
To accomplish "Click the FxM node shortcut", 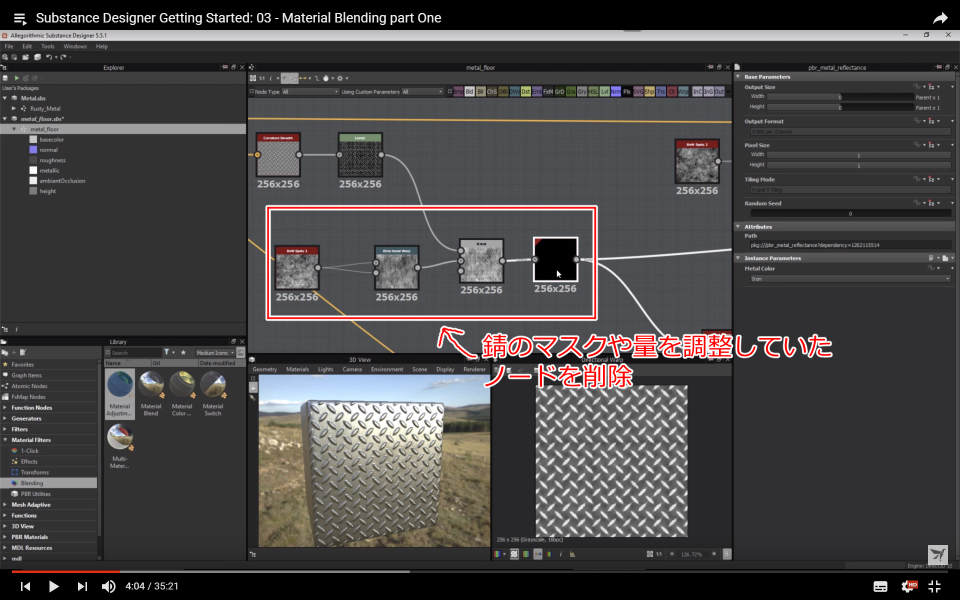I will point(549,91).
